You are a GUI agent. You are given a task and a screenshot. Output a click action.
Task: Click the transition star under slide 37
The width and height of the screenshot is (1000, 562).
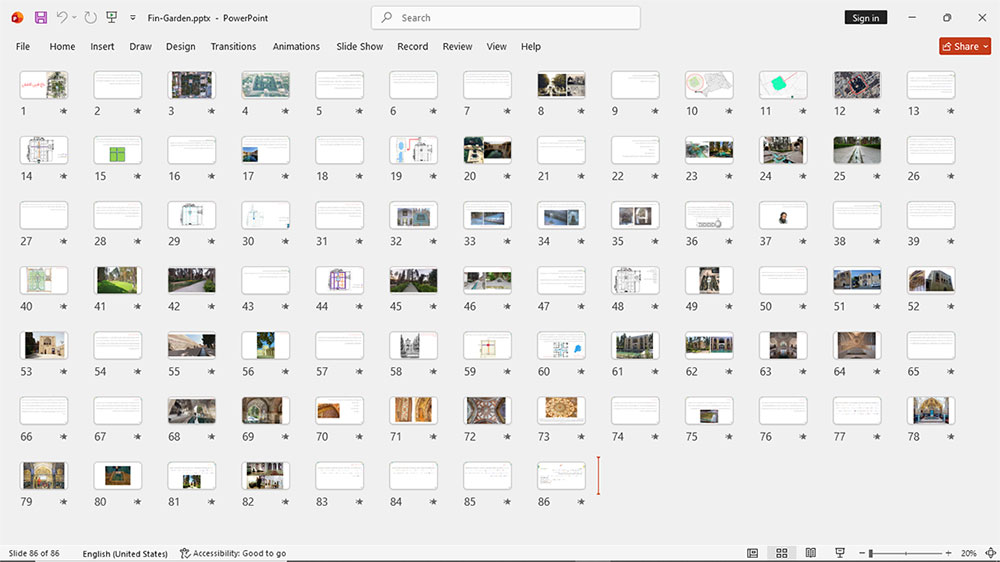[x=803, y=241]
